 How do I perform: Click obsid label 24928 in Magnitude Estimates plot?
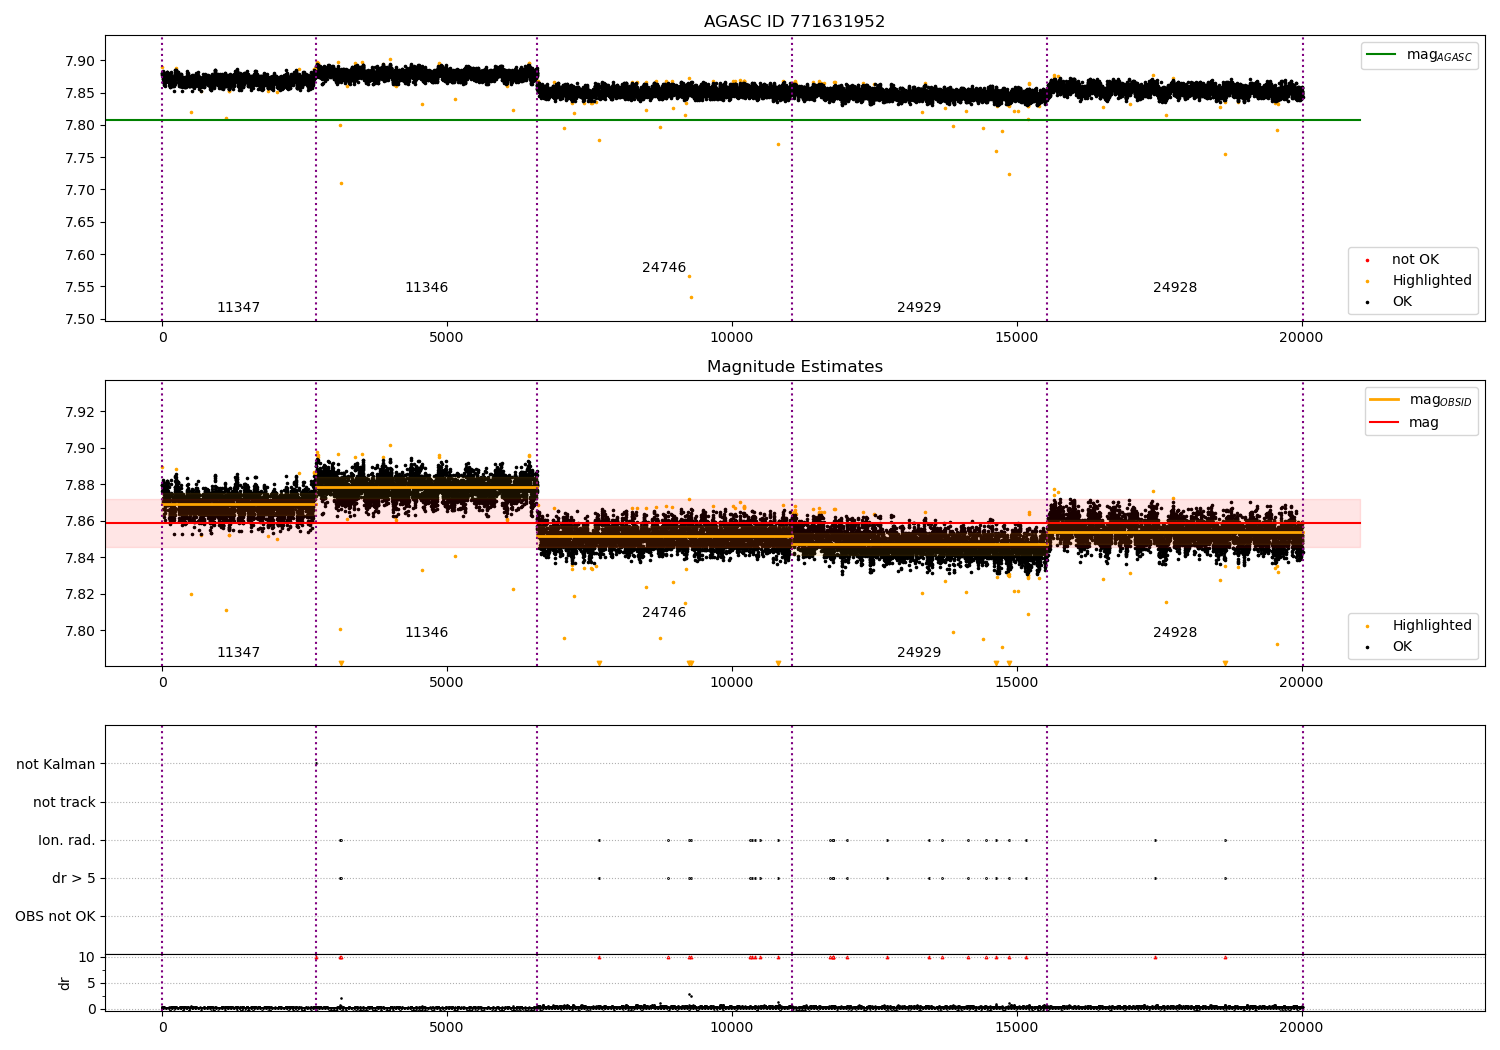[x=1175, y=633]
